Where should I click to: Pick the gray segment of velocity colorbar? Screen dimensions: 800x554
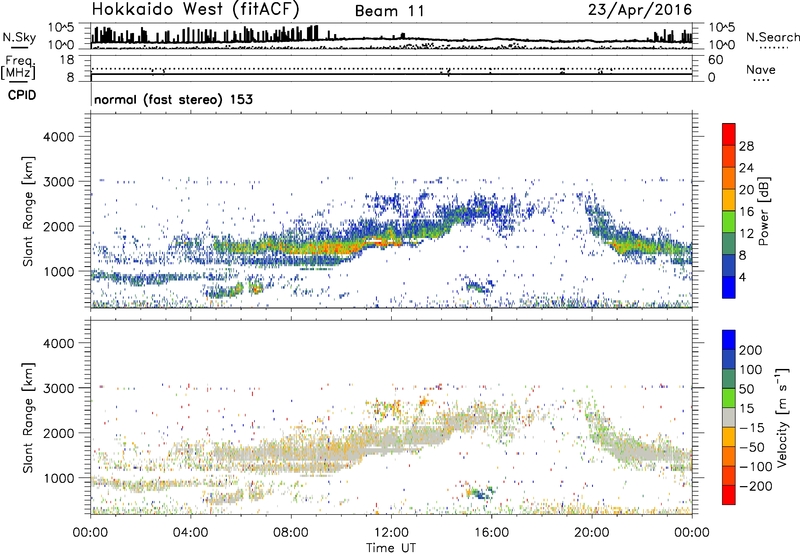click(x=729, y=417)
